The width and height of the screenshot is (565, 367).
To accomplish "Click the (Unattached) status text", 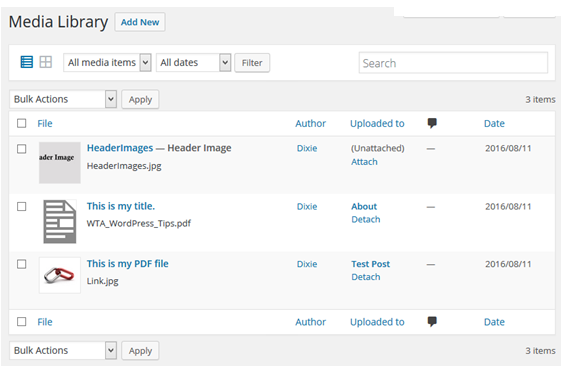I will [378, 148].
